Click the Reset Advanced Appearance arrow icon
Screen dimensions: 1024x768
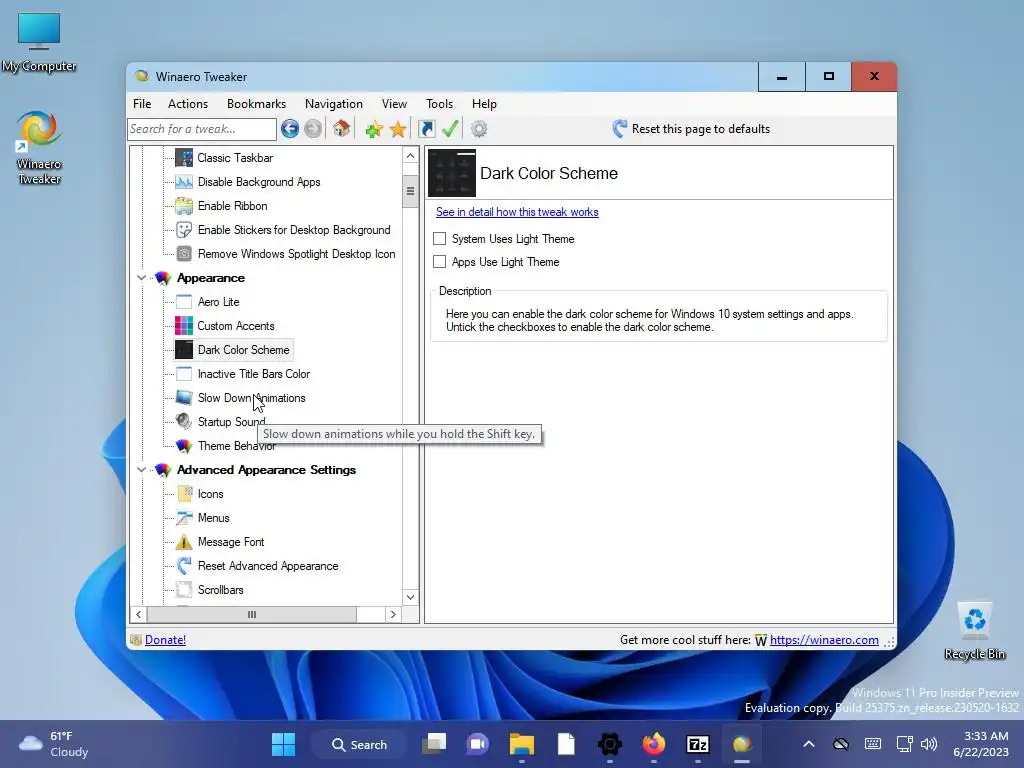tap(184, 566)
